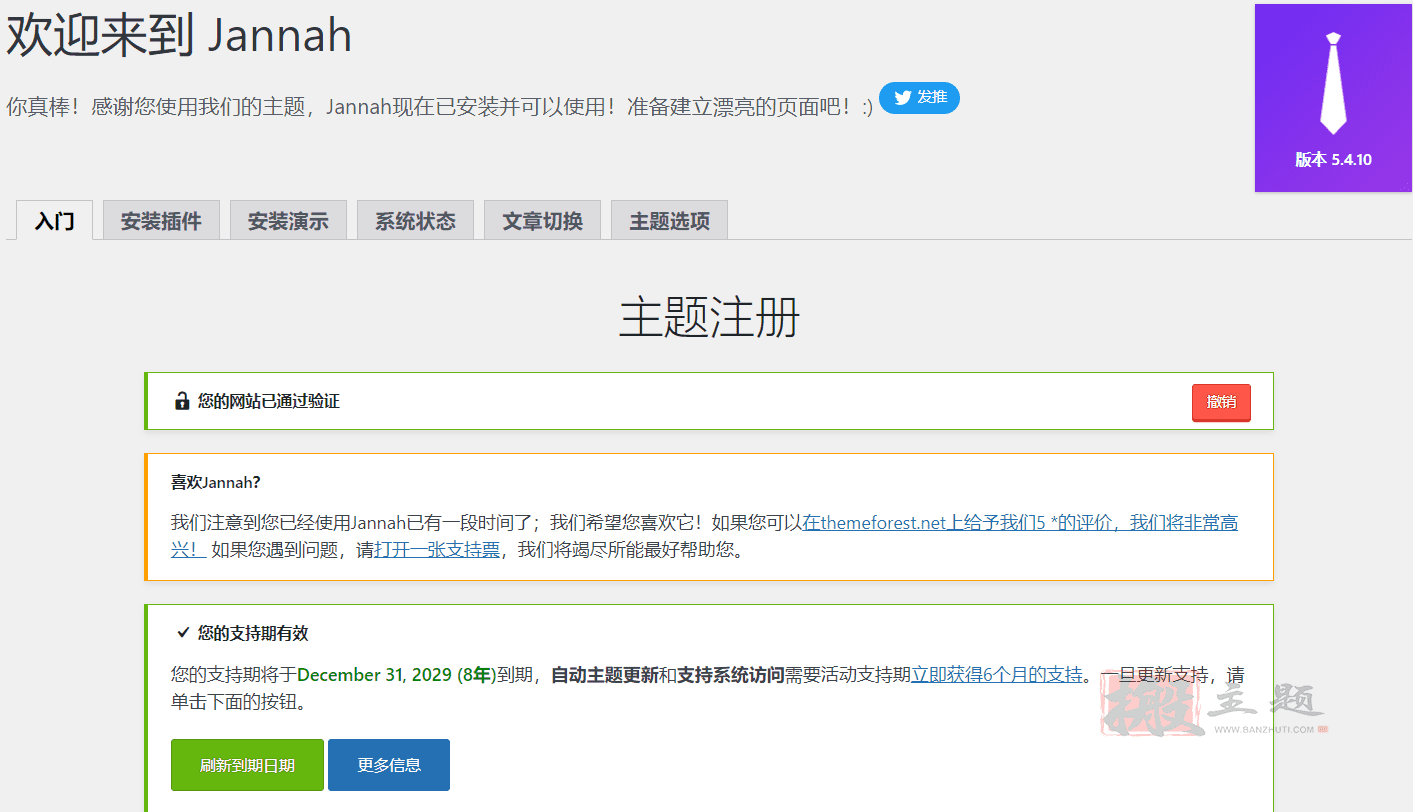
Task: Click the Twitter bird icon in the 发推 button
Action: pyautogui.click(x=903, y=97)
